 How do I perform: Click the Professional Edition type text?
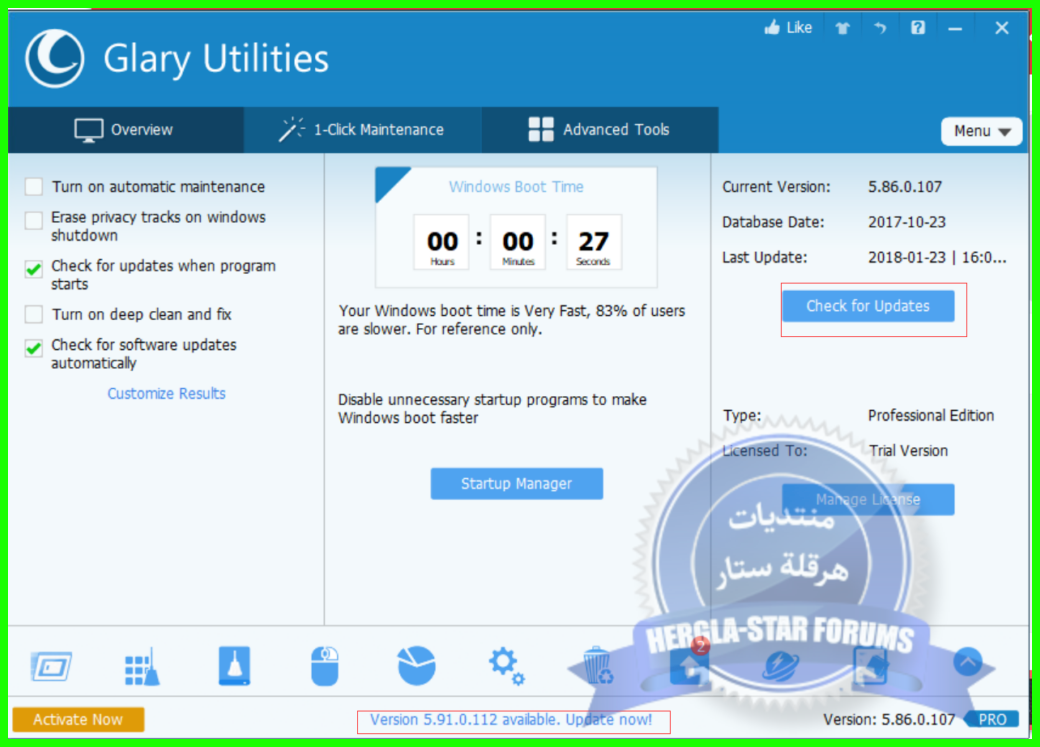coord(931,415)
